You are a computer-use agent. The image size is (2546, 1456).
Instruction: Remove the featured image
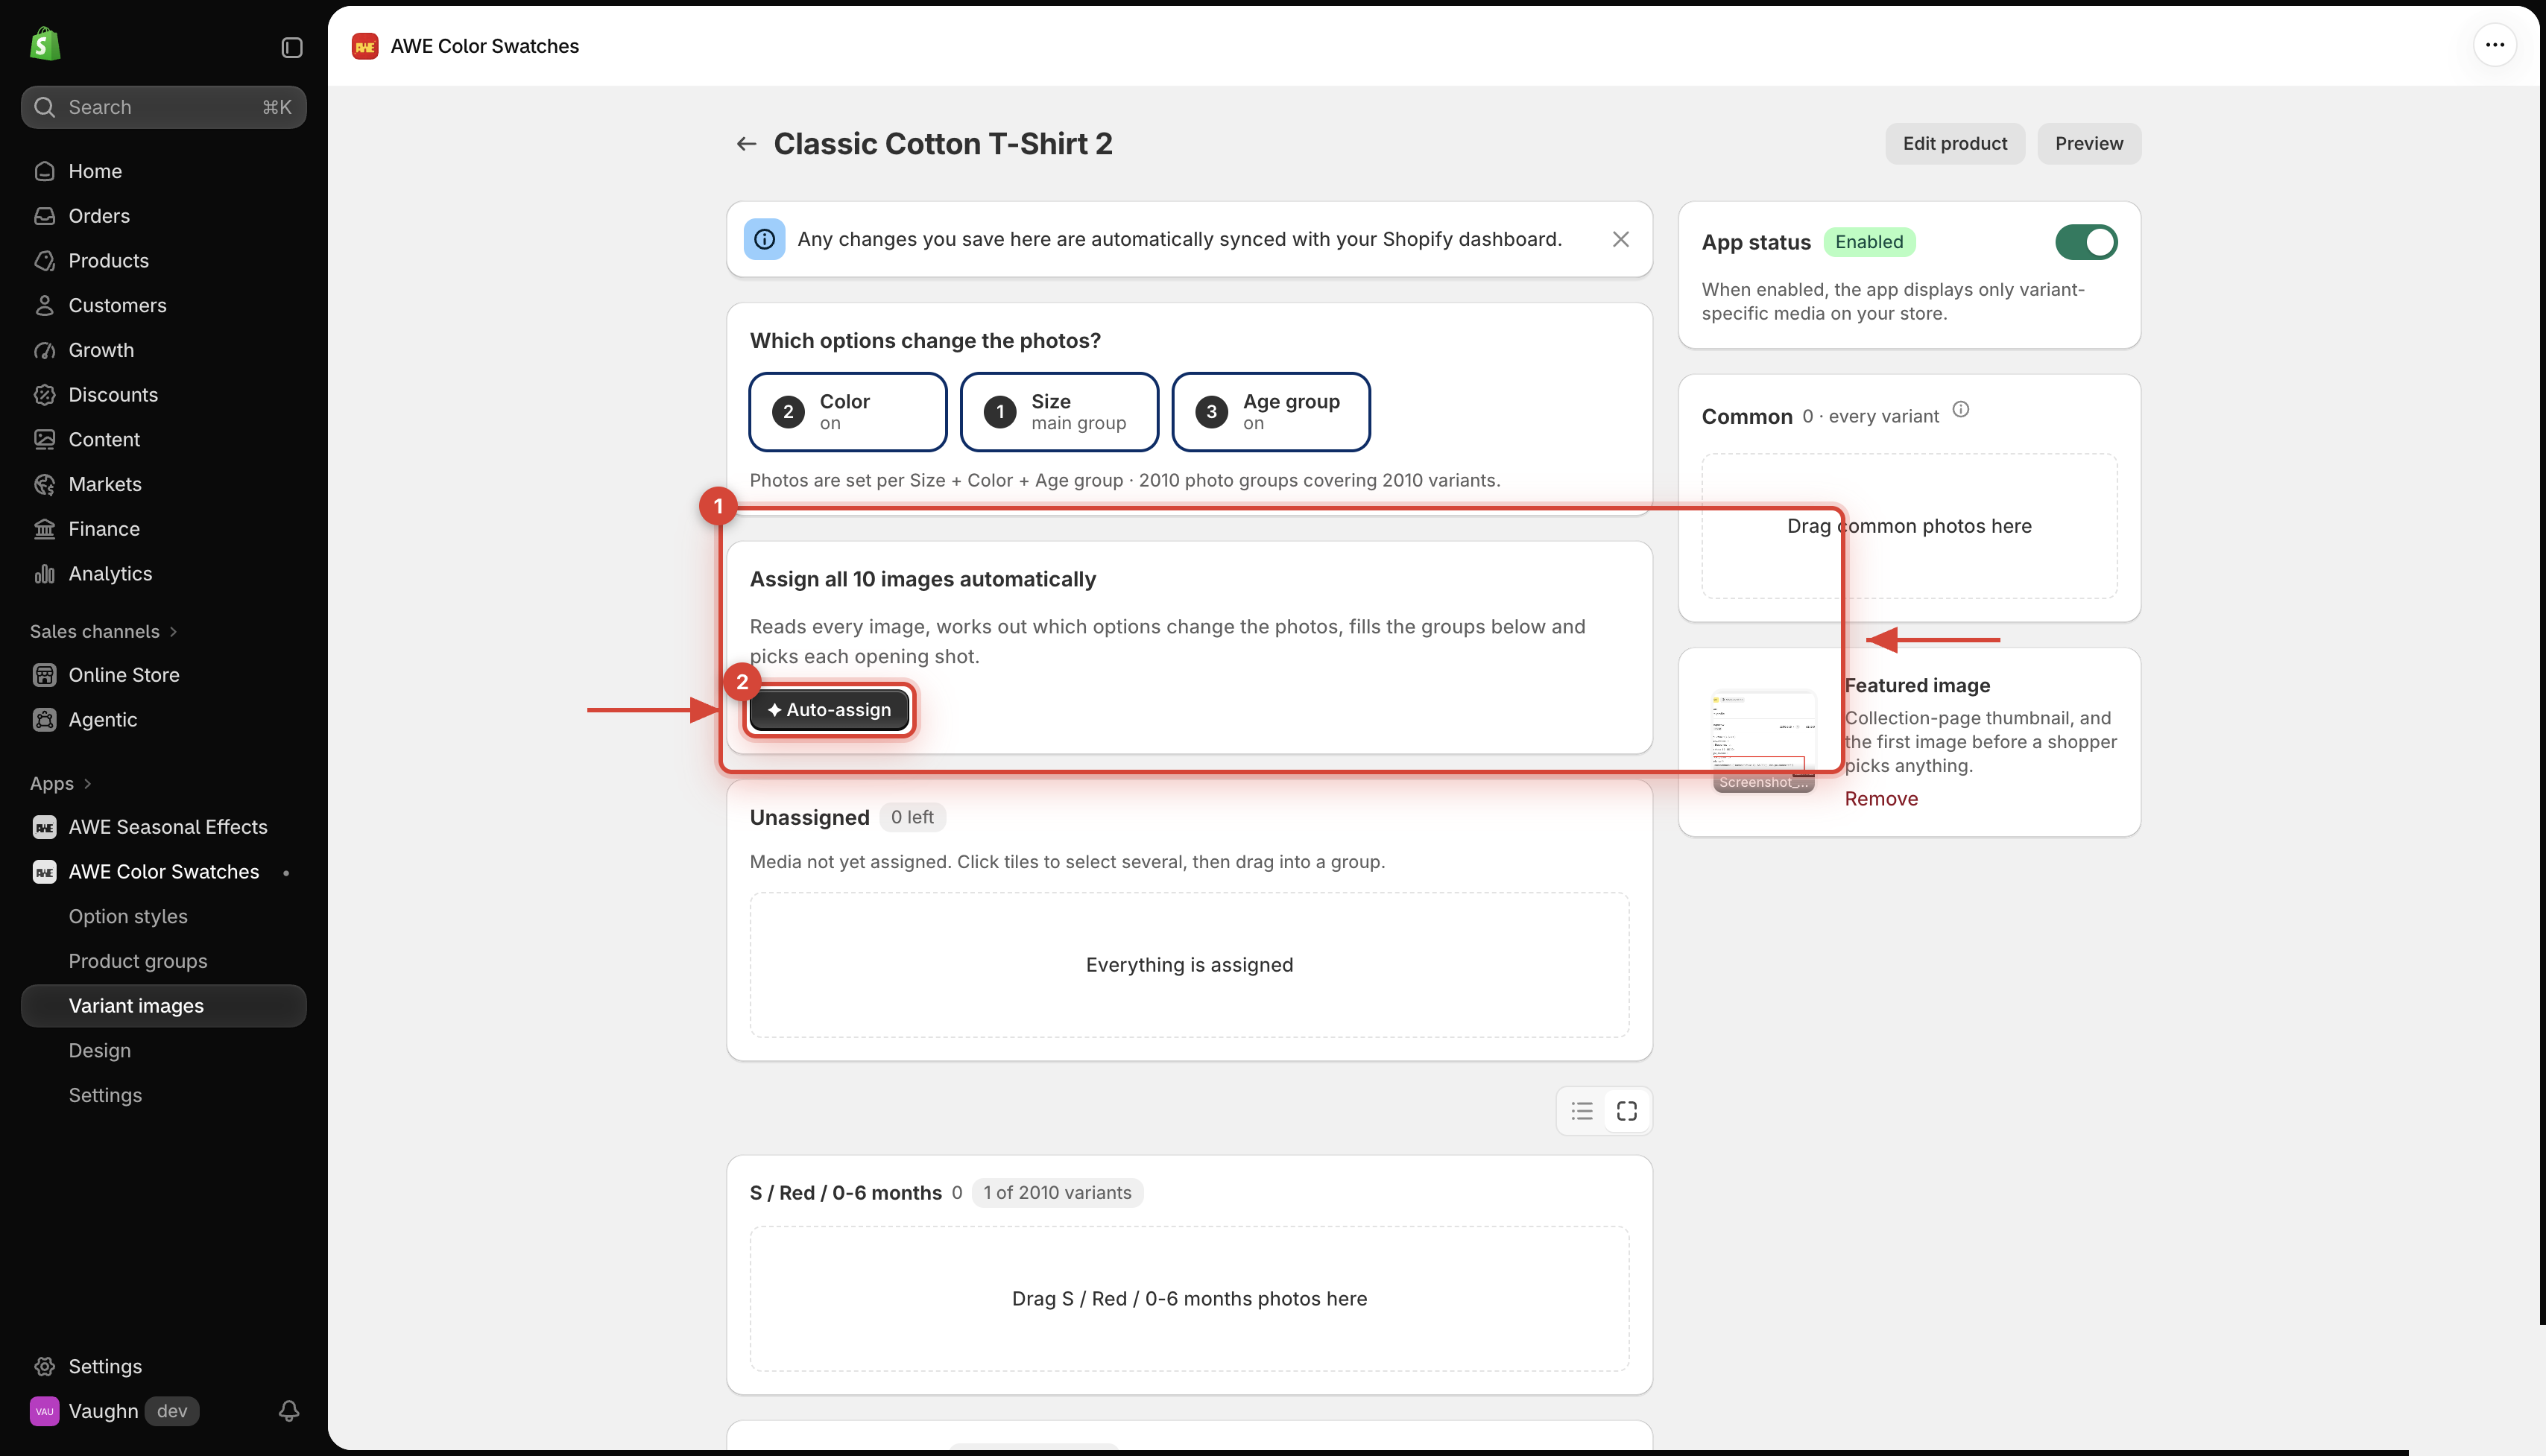click(x=1880, y=798)
